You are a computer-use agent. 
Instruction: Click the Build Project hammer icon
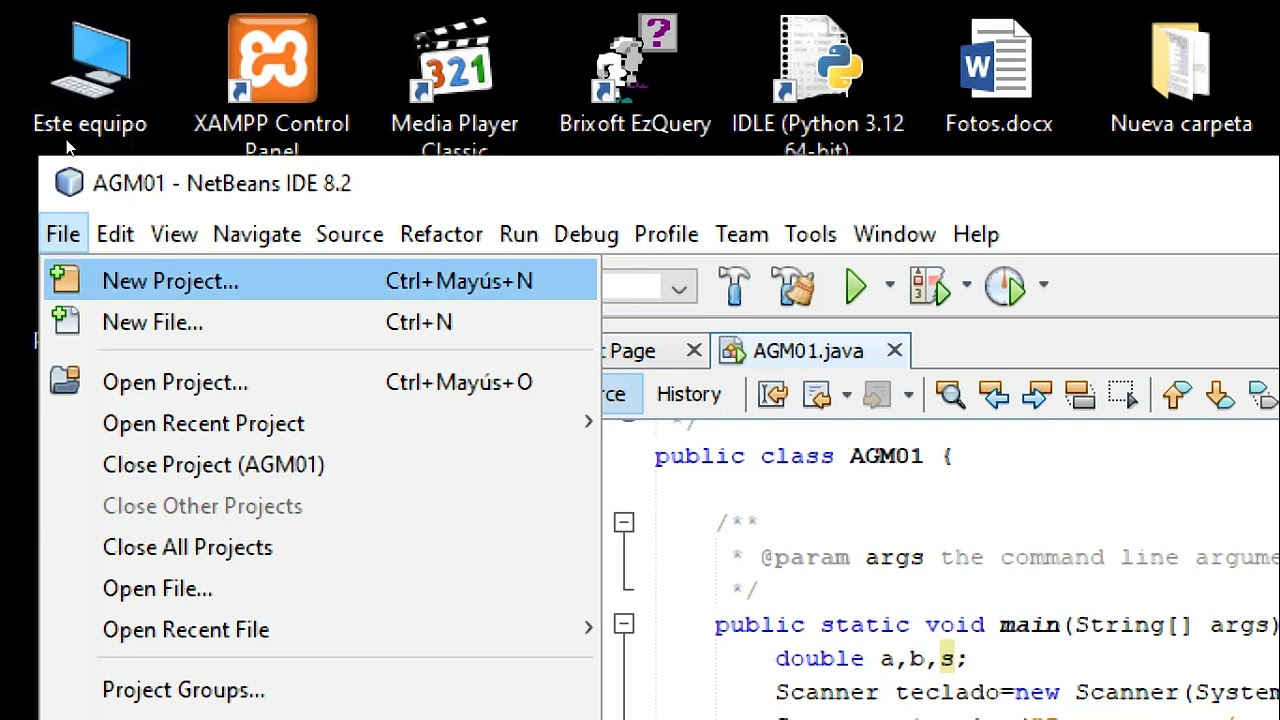734,286
